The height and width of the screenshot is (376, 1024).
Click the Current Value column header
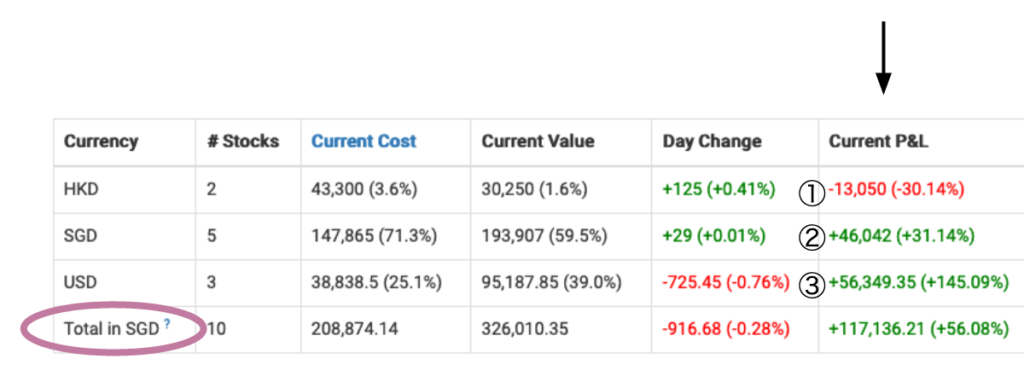pos(538,142)
